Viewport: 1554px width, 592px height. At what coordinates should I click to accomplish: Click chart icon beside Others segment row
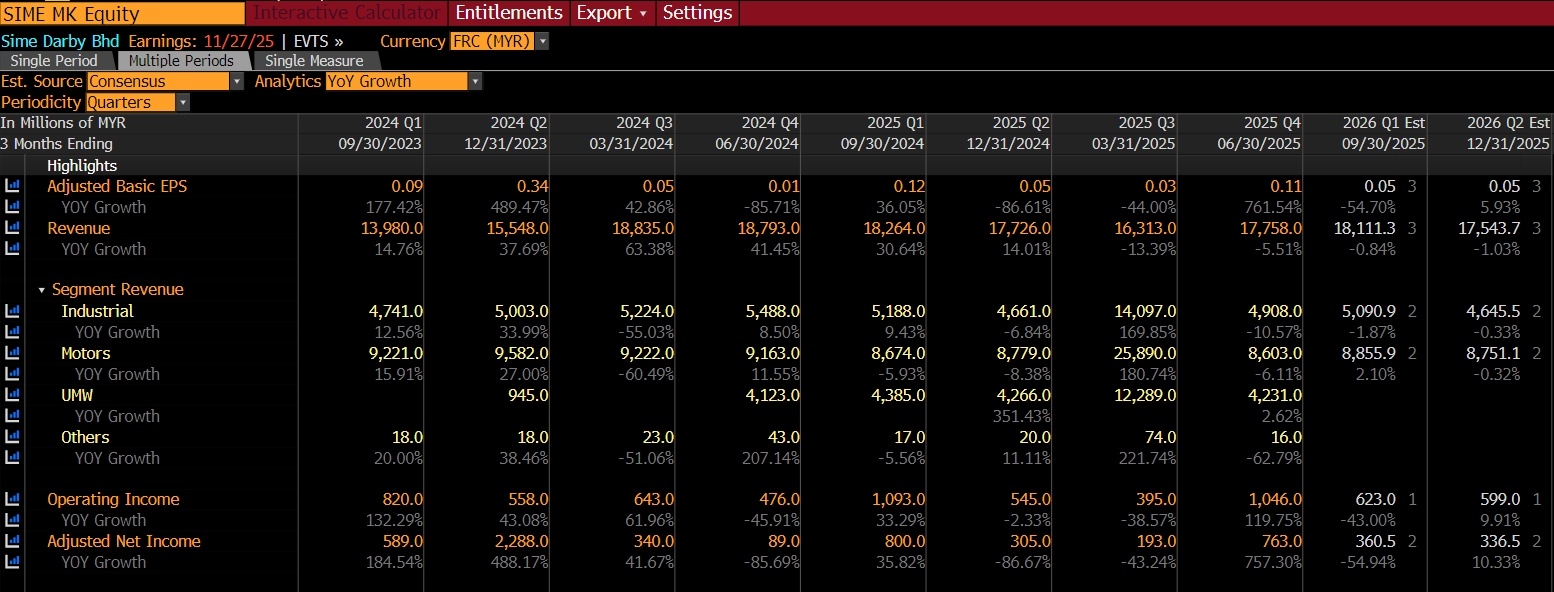[12, 437]
